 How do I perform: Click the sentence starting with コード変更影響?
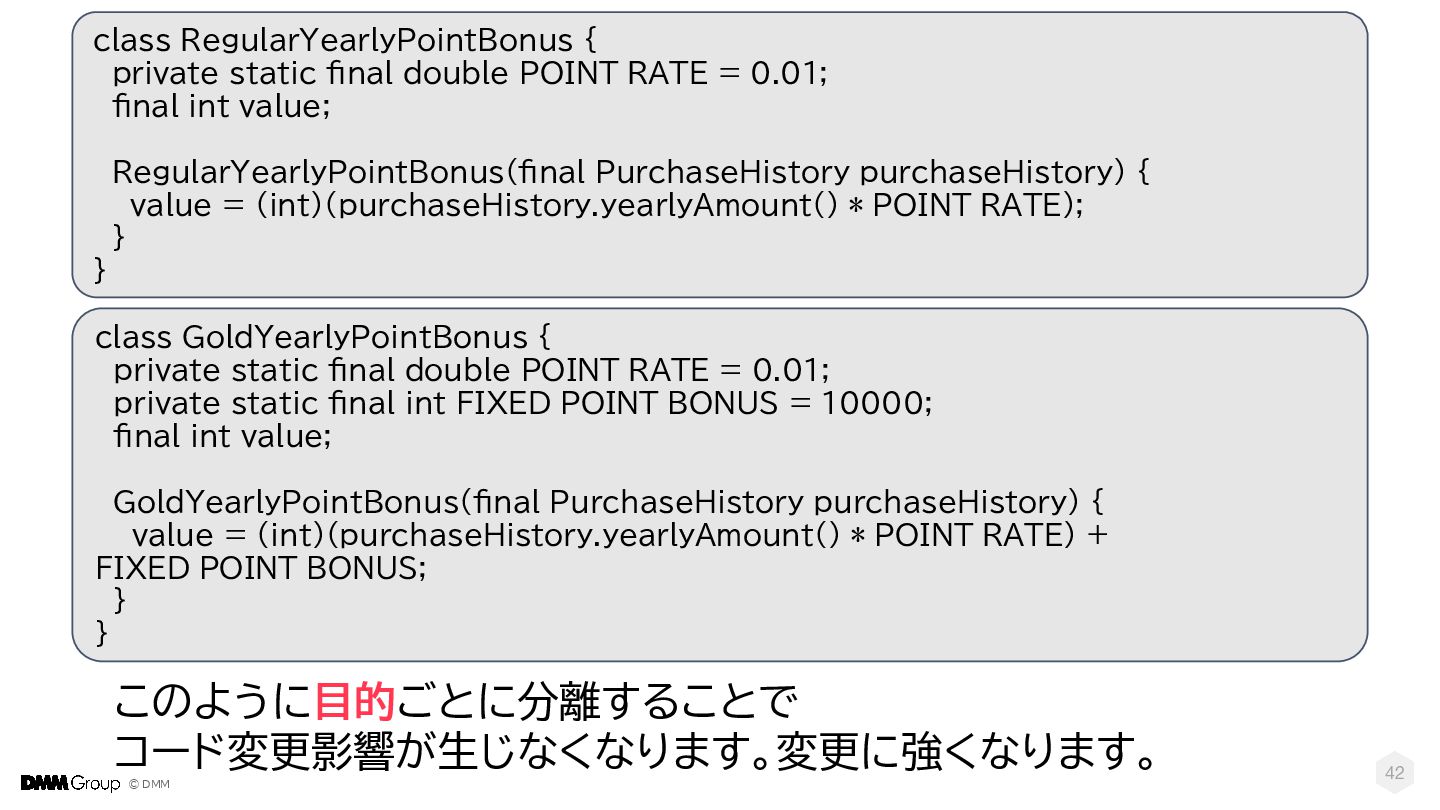tap(635, 752)
